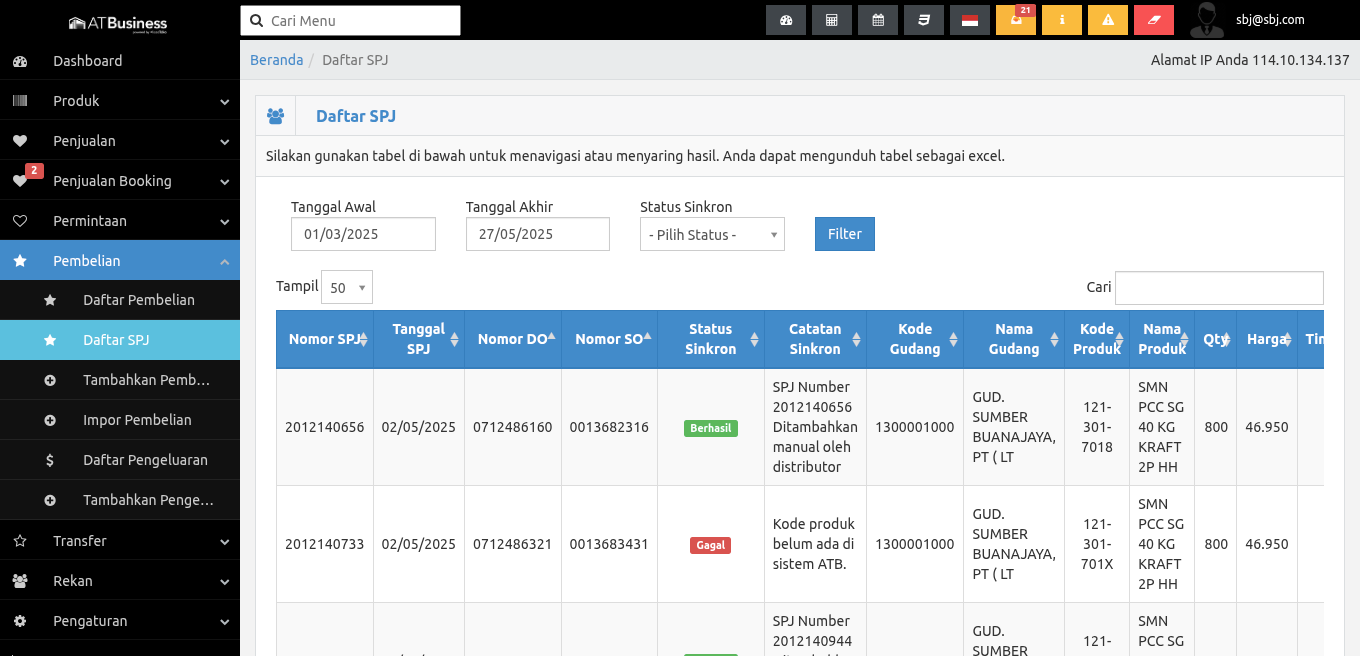The height and width of the screenshot is (656, 1360).
Task: Click the heart icon with badge 2
Action: [20, 181]
